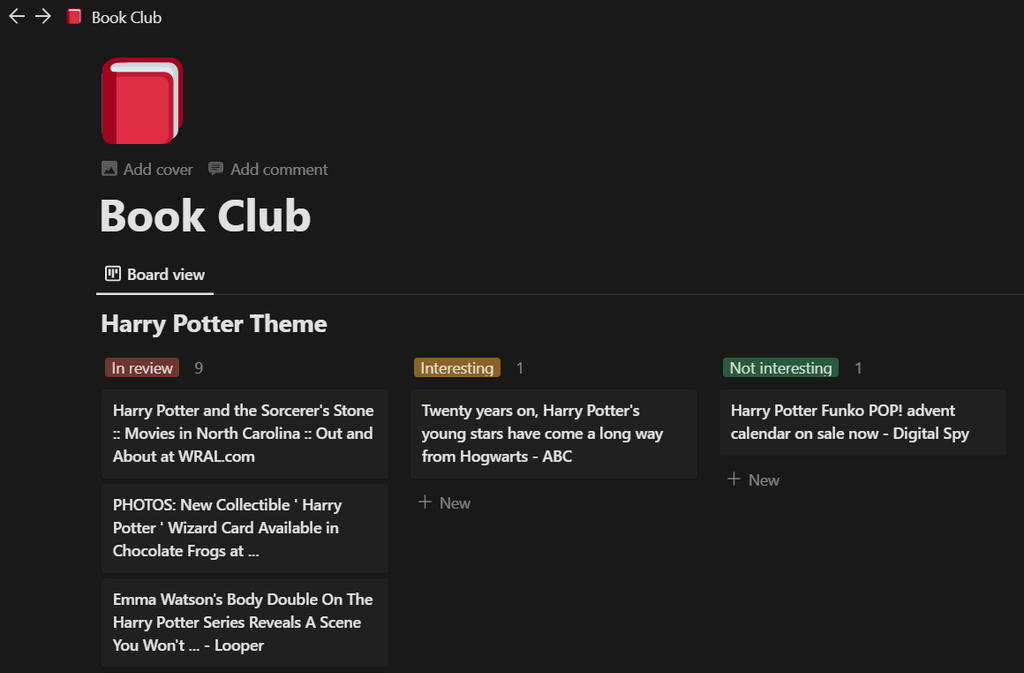
Task: Open the Chocolate Frogs Wizard Card article
Action: point(244,528)
